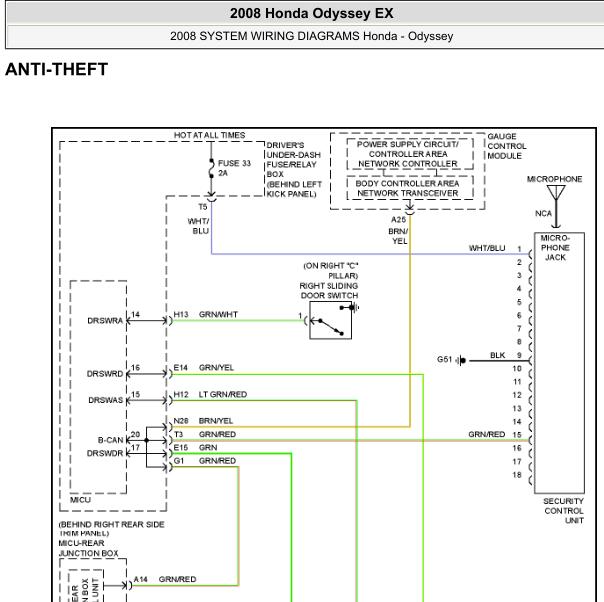
Task: Select the "T5" connector label
Action: (x=203, y=207)
